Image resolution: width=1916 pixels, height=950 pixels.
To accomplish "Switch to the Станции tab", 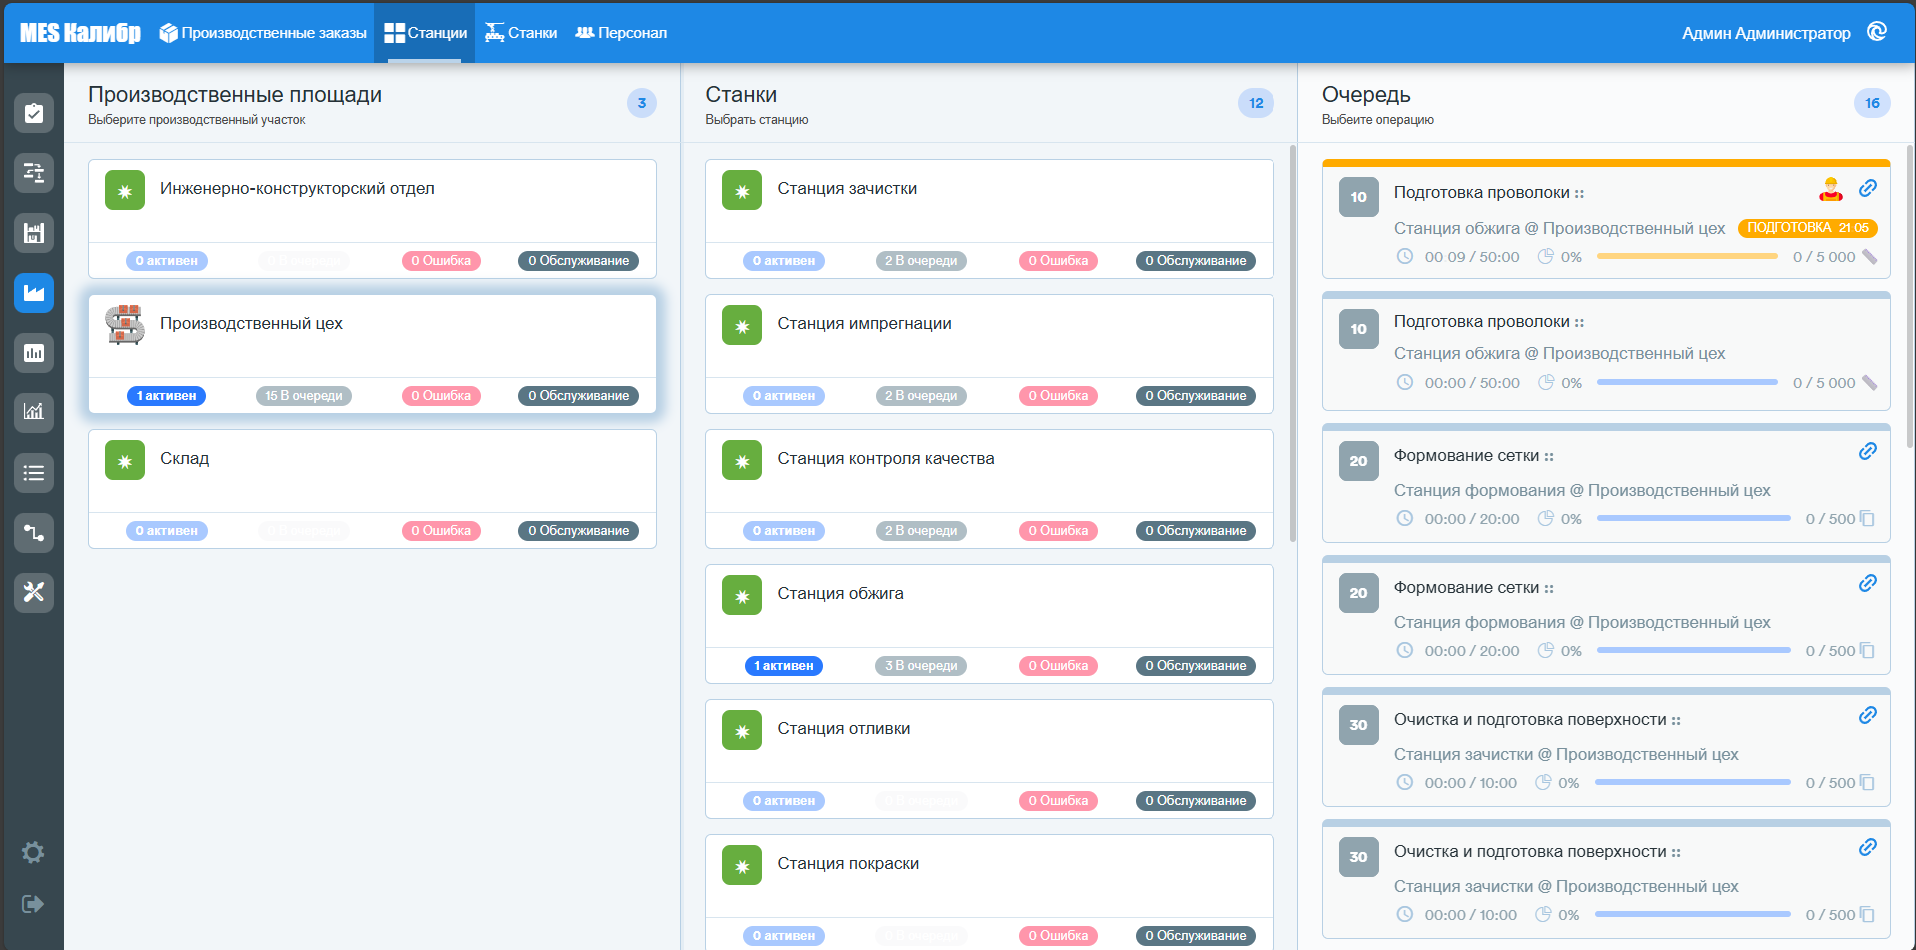I will pos(425,33).
